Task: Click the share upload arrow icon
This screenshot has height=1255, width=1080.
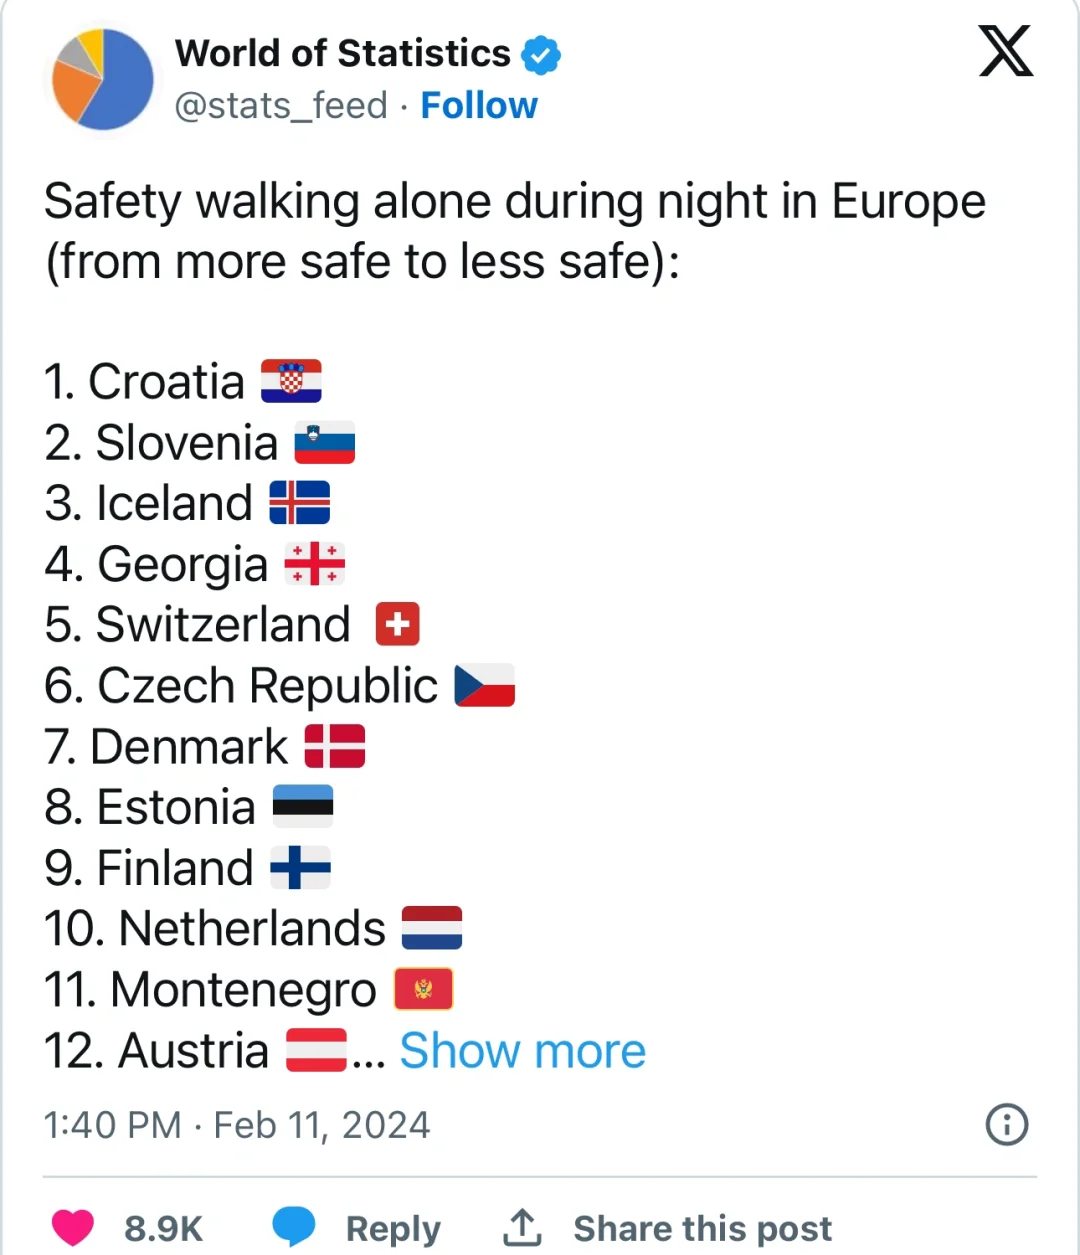Action: (x=521, y=1227)
